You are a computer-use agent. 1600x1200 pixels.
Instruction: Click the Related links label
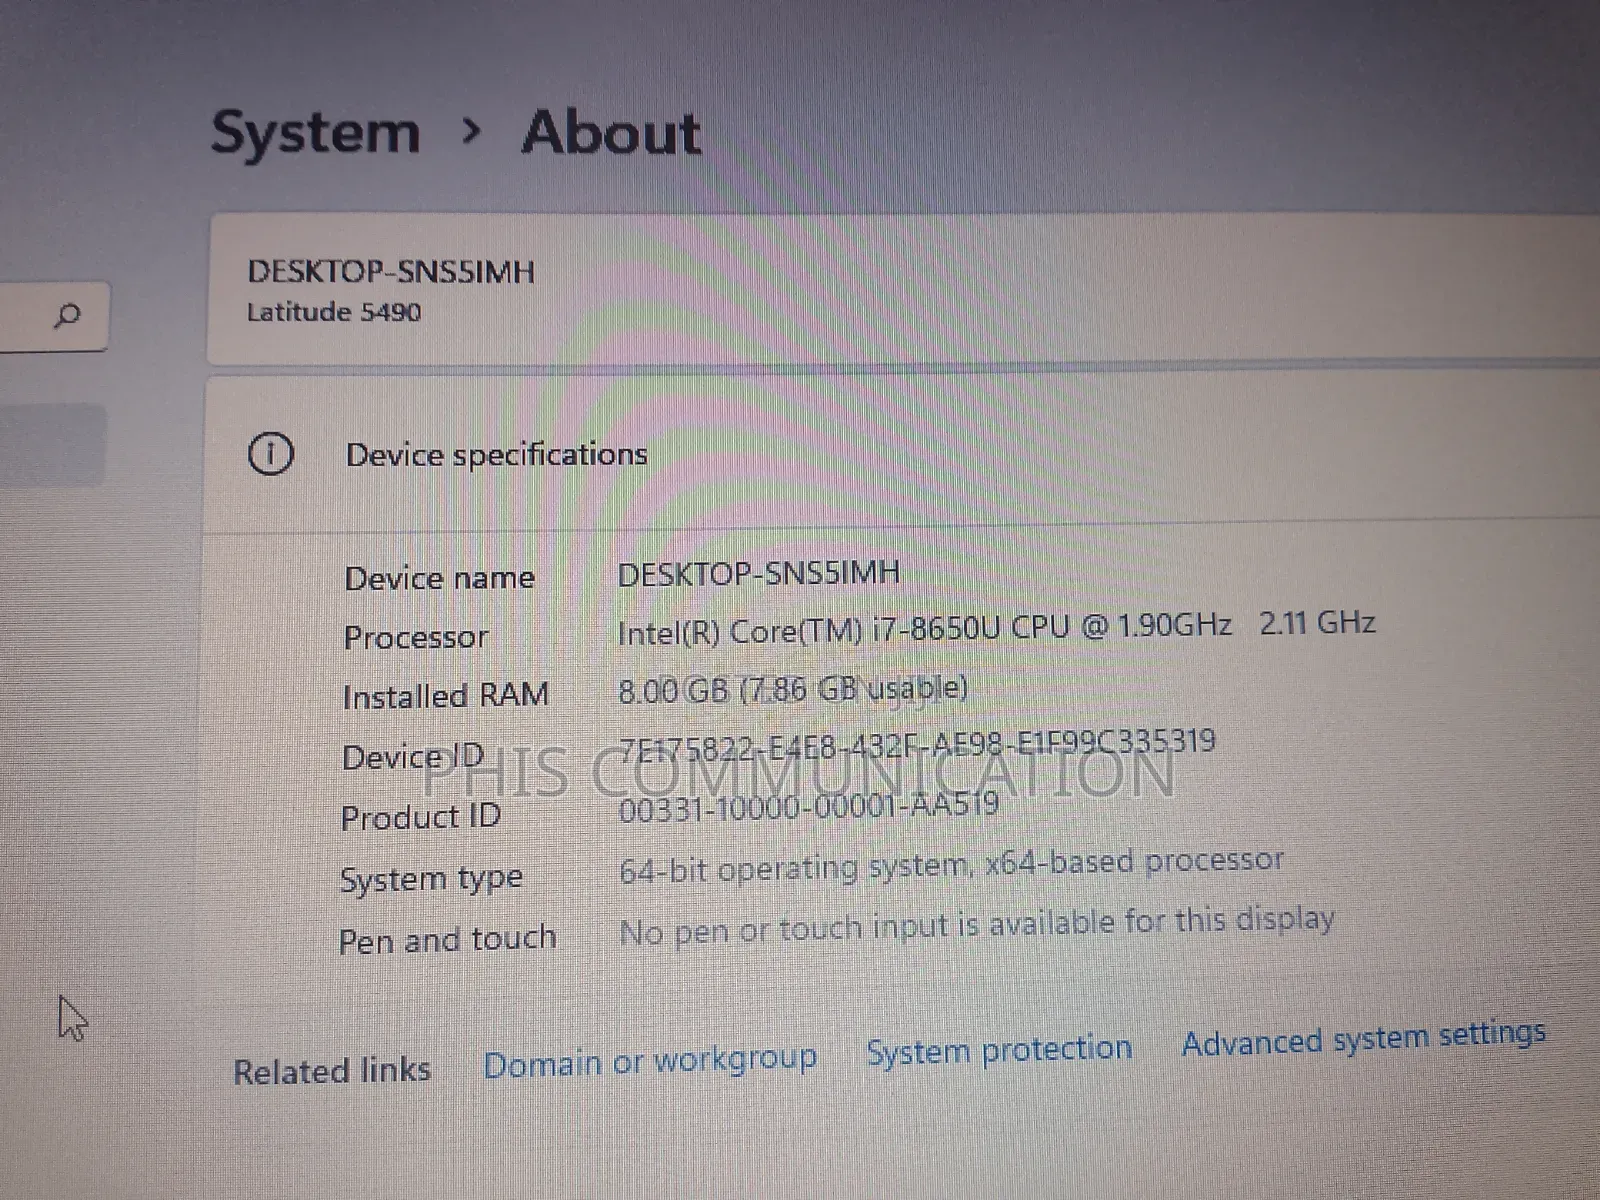coord(332,1071)
